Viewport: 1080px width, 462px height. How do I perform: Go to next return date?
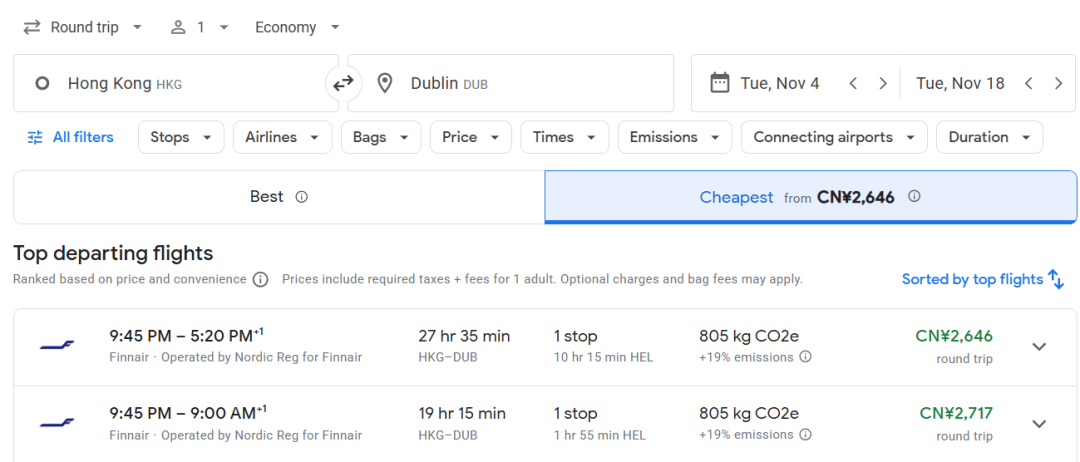(1058, 84)
